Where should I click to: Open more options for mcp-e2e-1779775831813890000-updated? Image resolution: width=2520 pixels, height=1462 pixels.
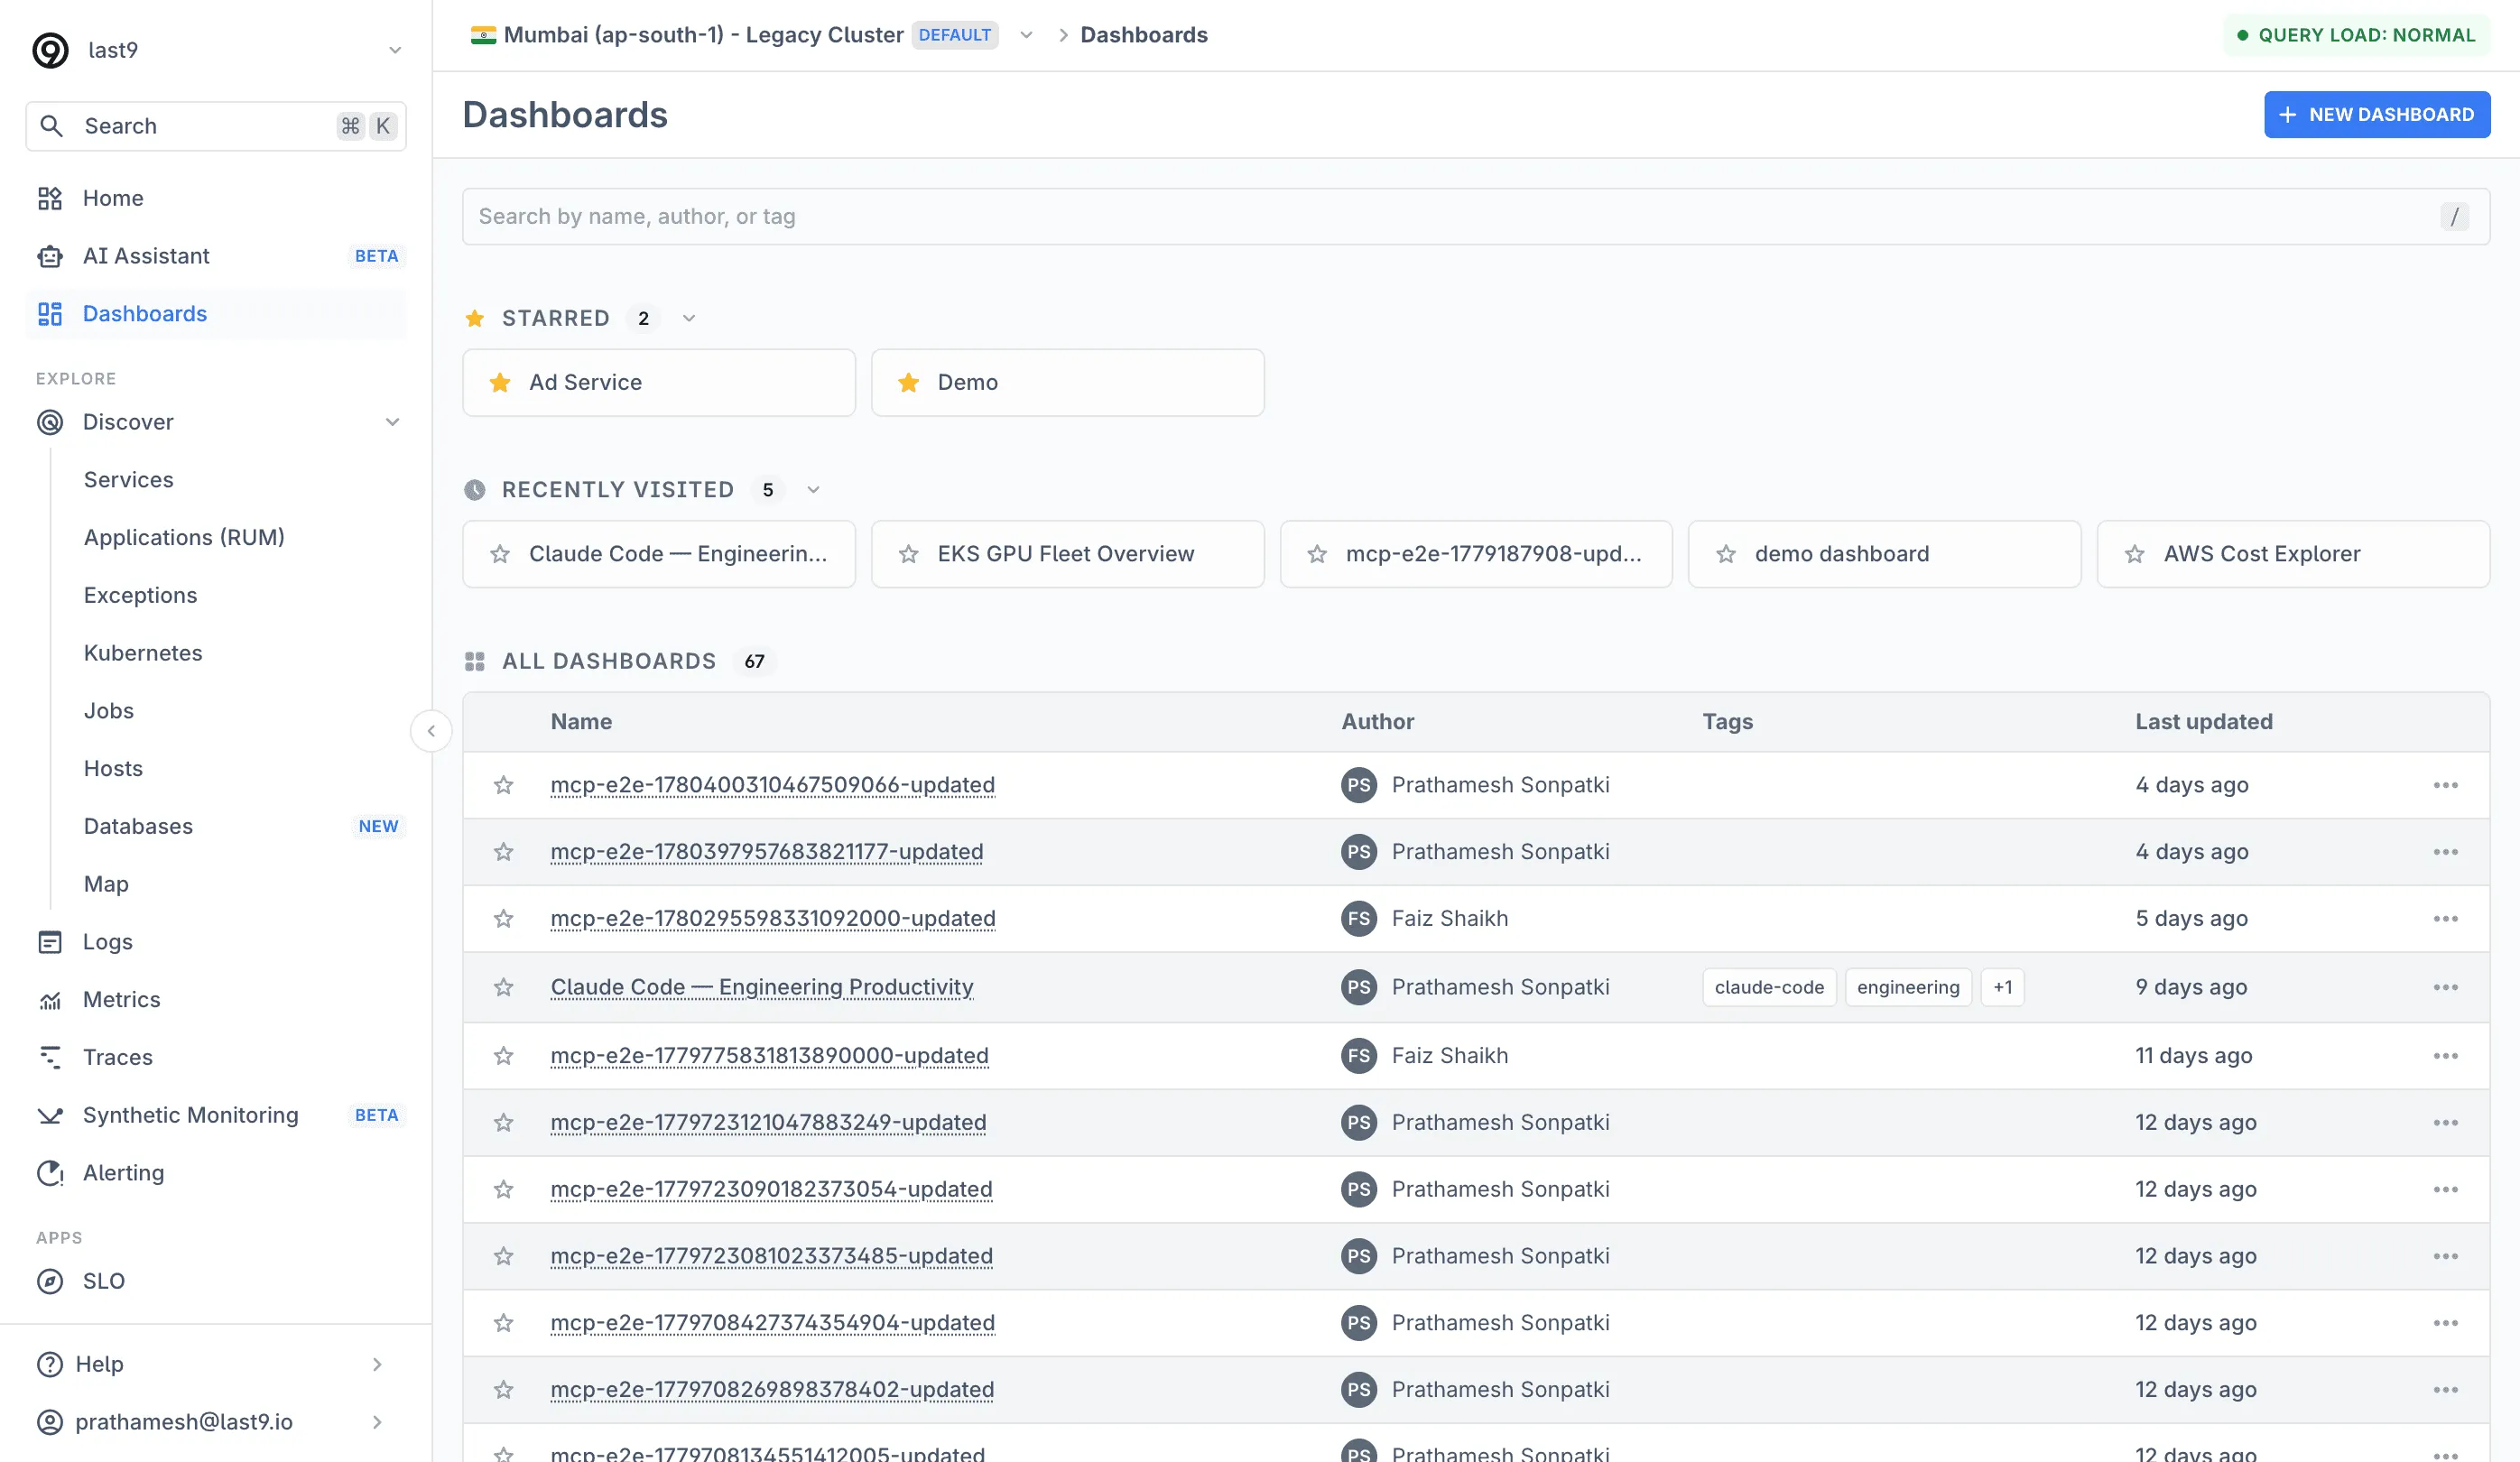[2446, 1056]
